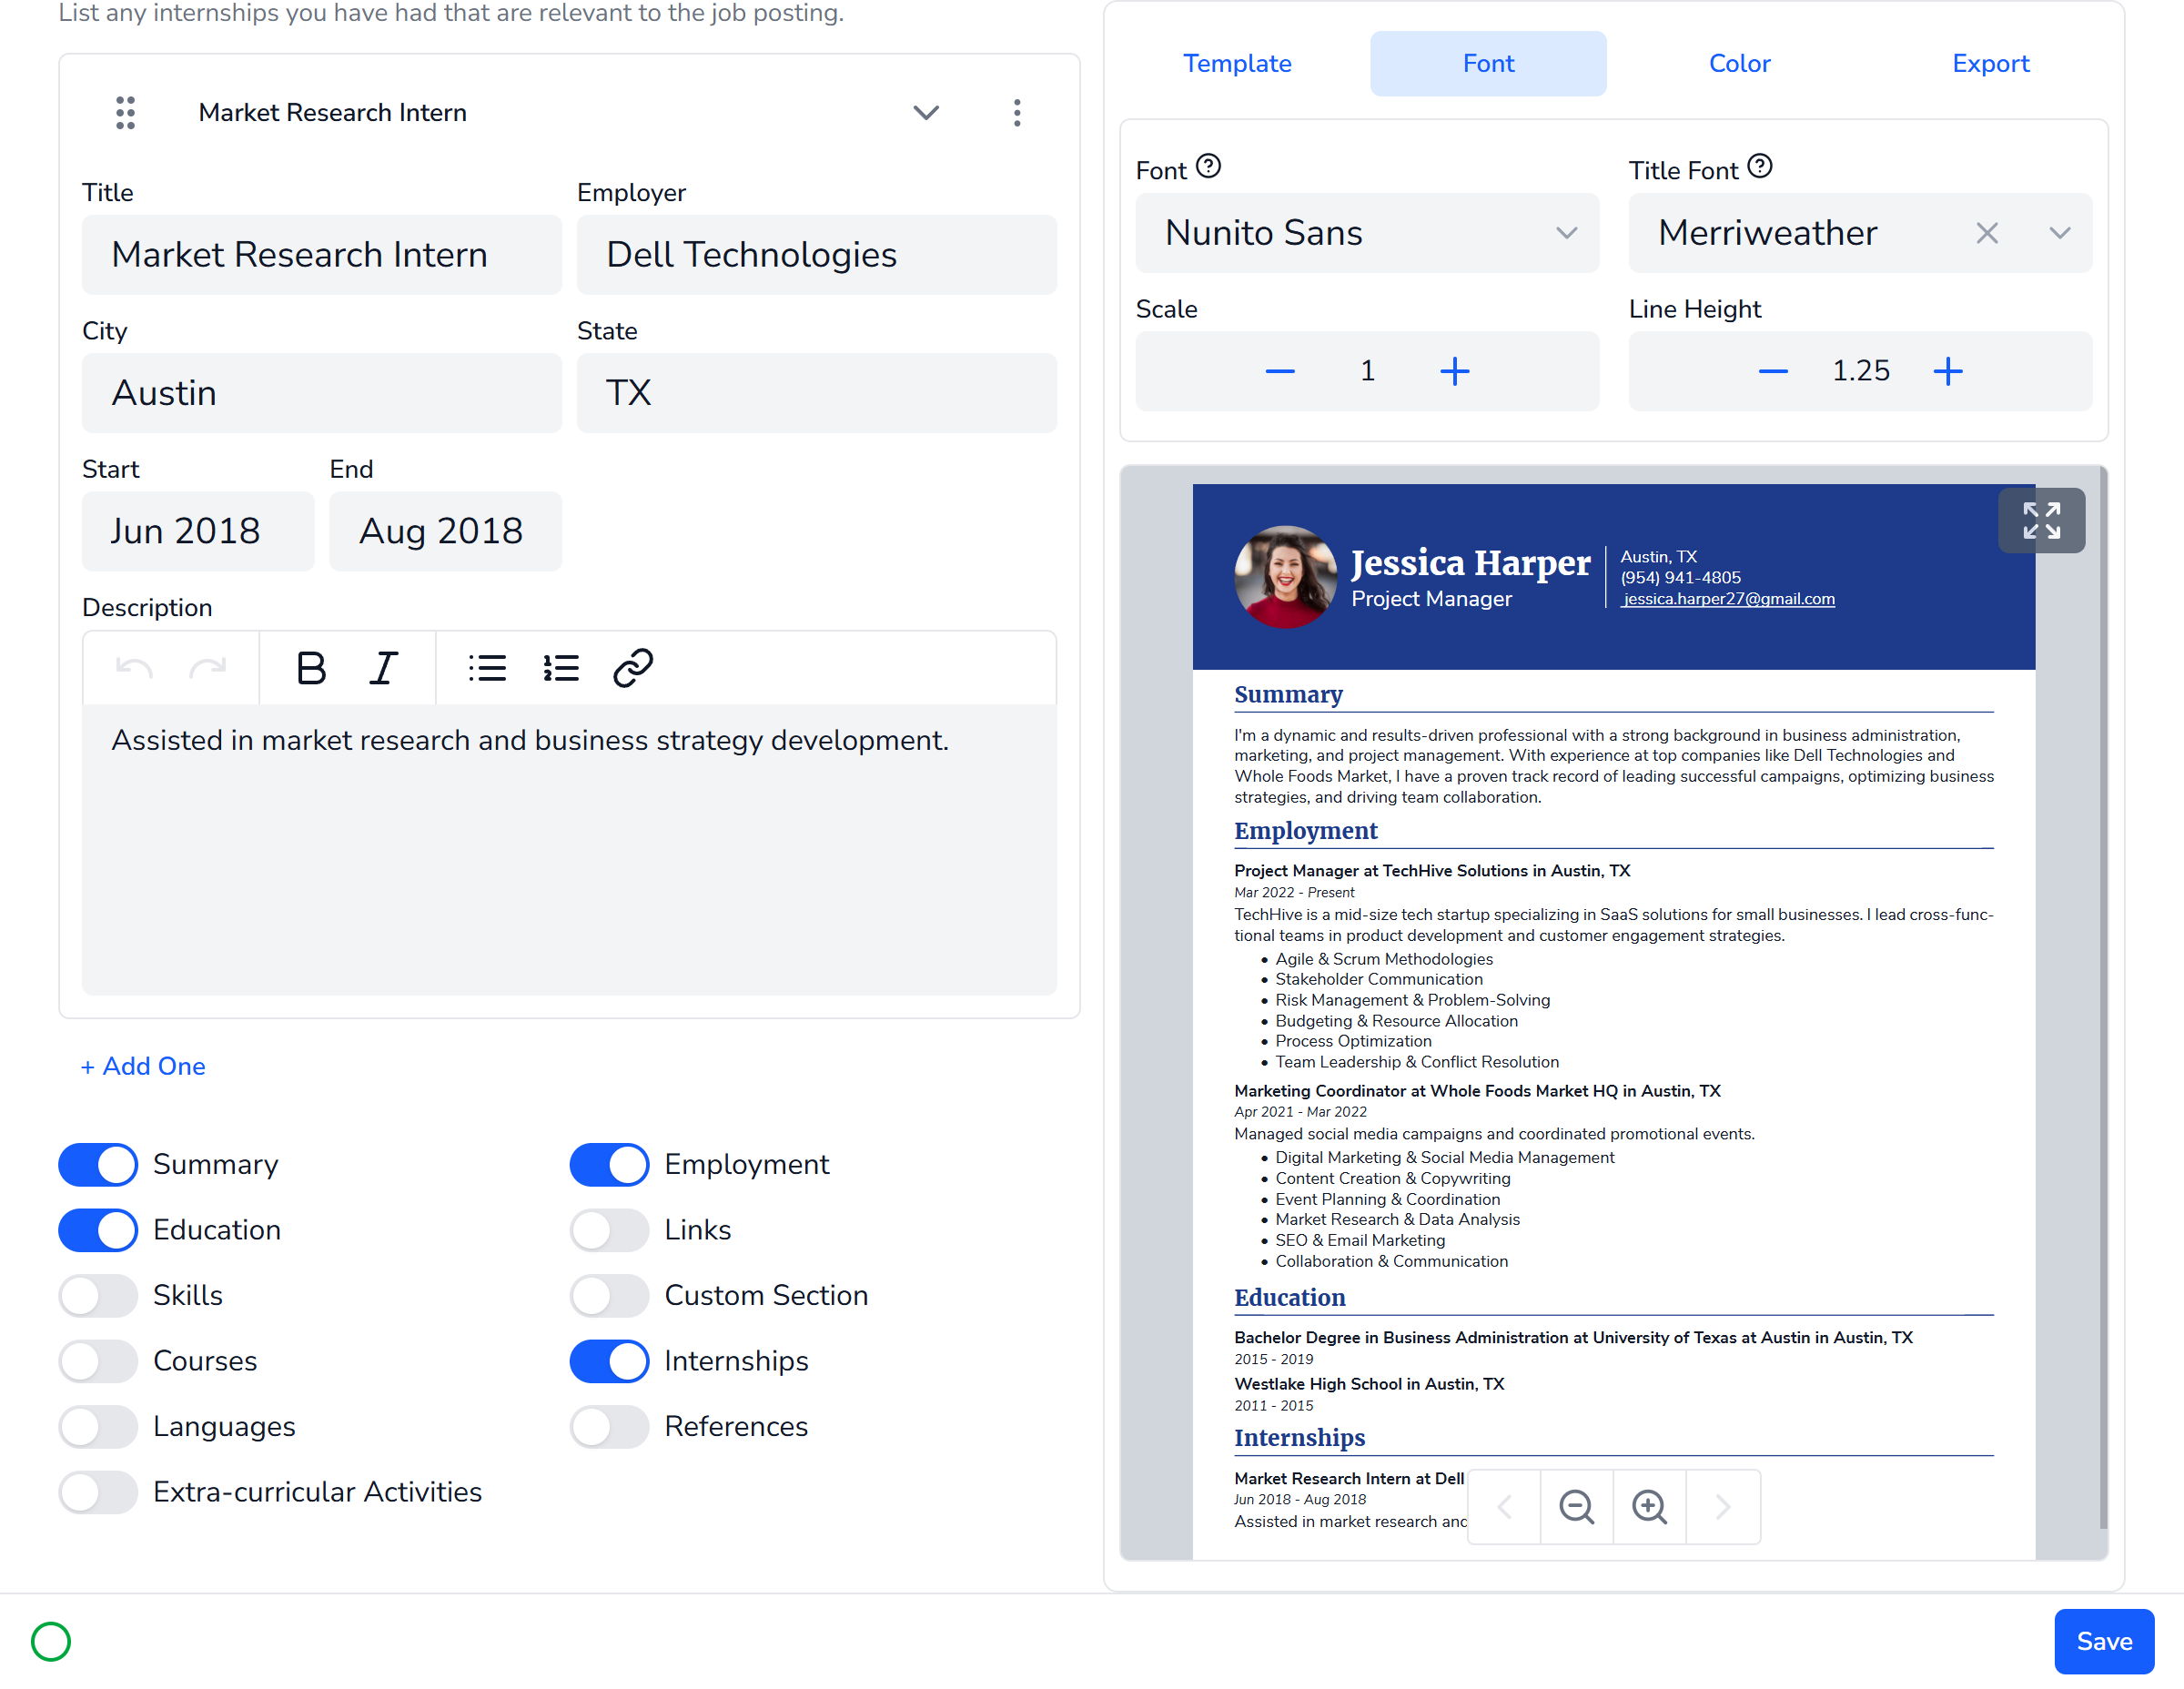Viewport: 2184px width, 1689px height.
Task: Enable the Languages section toggle
Action: tap(98, 1426)
